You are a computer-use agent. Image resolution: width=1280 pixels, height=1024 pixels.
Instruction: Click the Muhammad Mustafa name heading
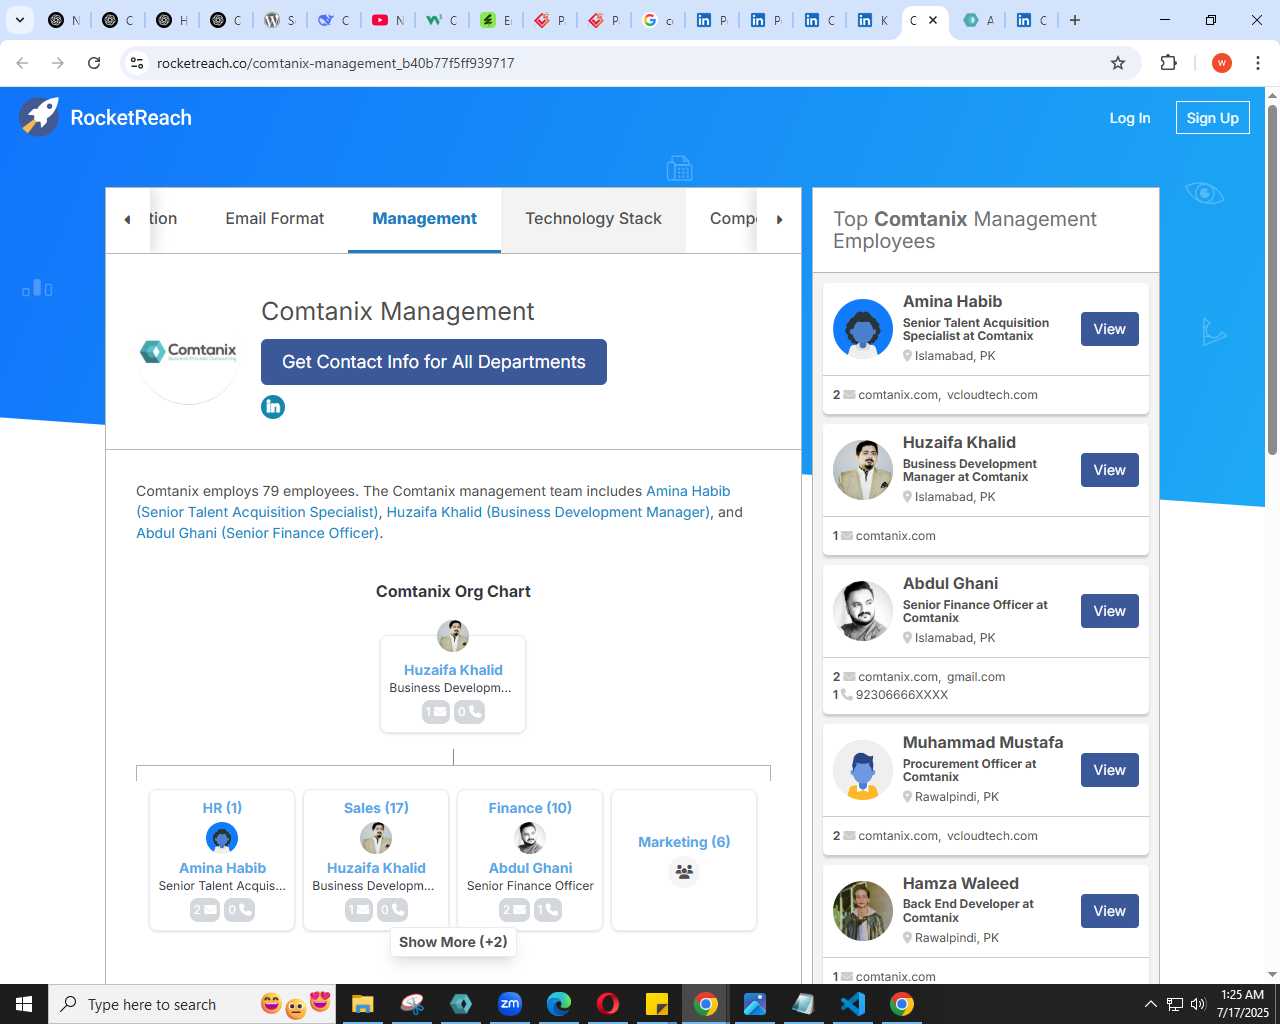pyautogui.click(x=983, y=742)
